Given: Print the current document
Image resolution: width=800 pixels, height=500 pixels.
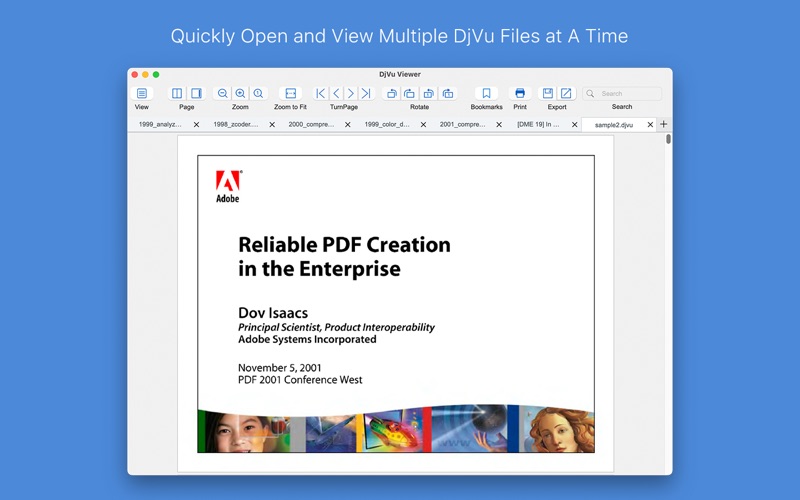Looking at the screenshot, I should tap(520, 93).
